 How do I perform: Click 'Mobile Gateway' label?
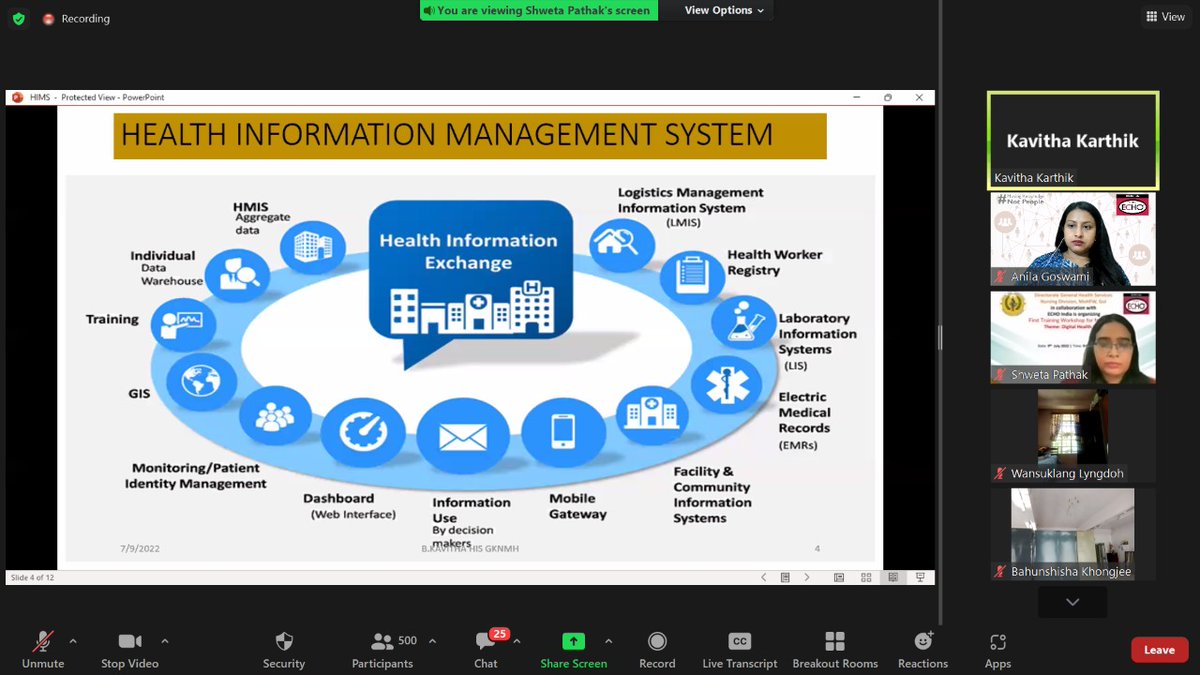(x=578, y=506)
